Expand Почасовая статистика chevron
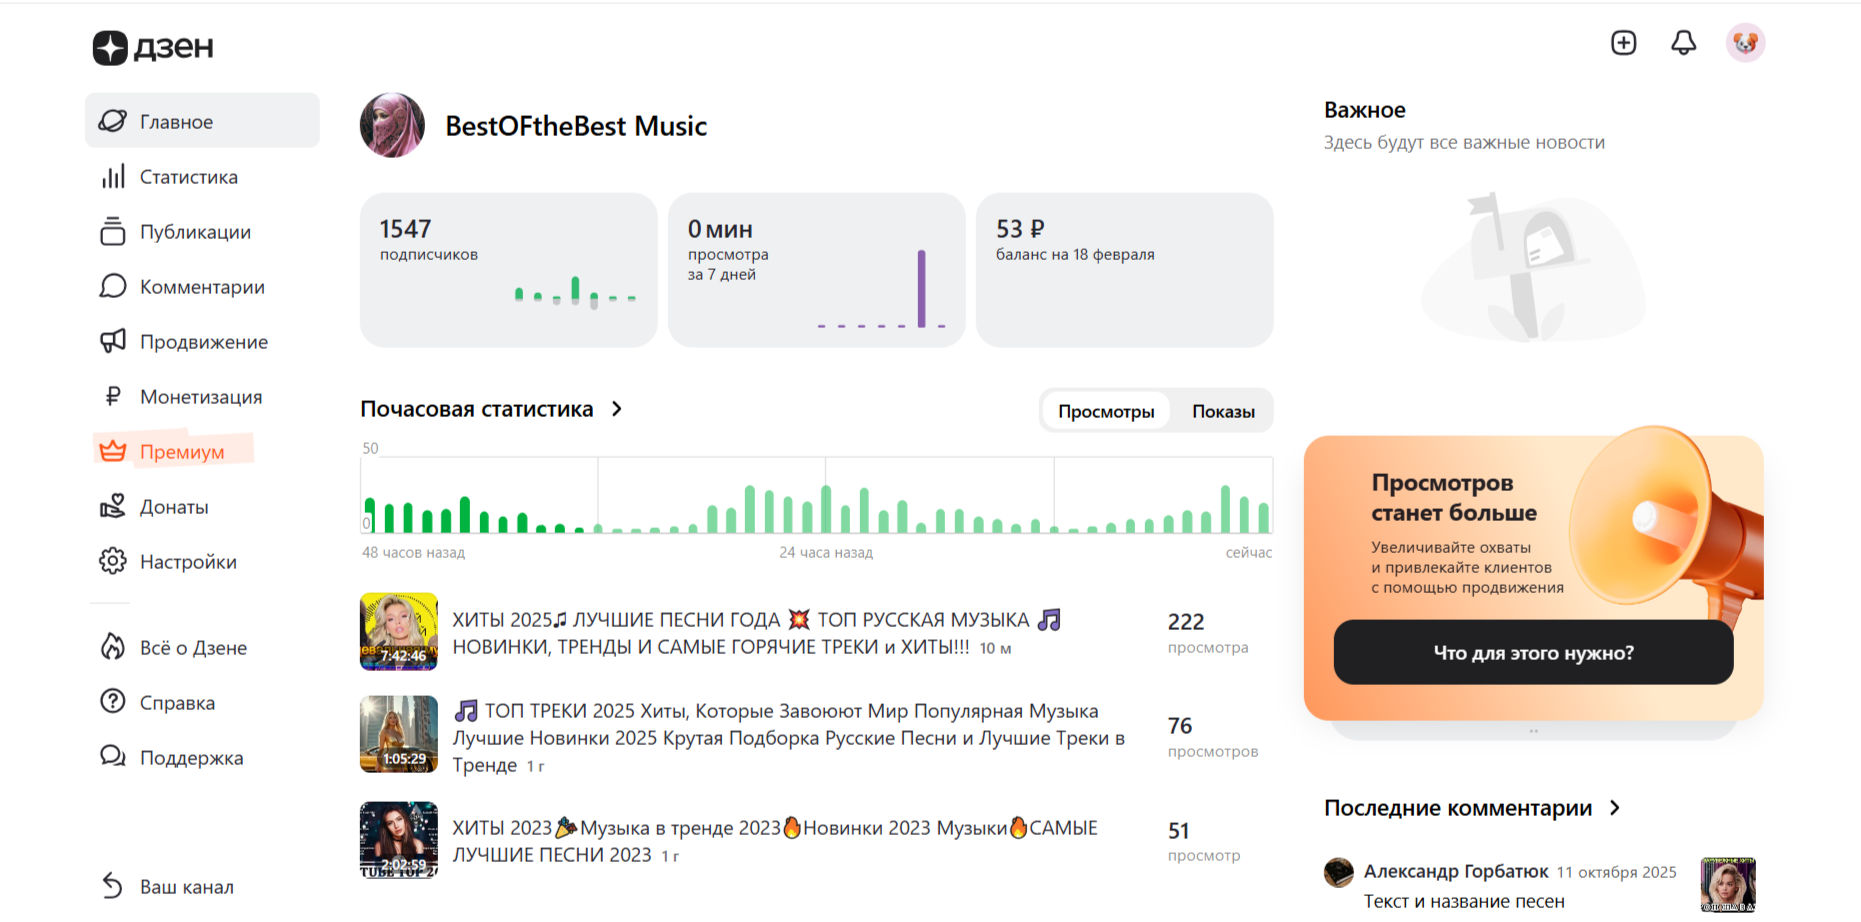 tap(617, 409)
